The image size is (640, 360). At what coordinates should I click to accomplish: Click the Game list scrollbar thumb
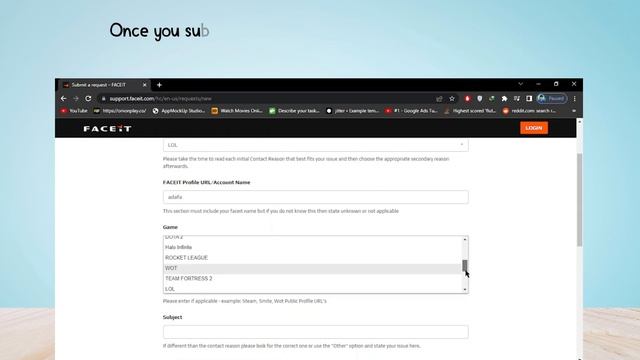(x=465, y=265)
